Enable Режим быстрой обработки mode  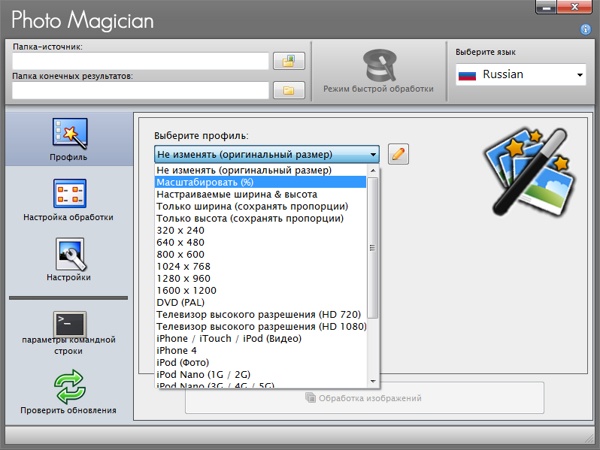(377, 68)
